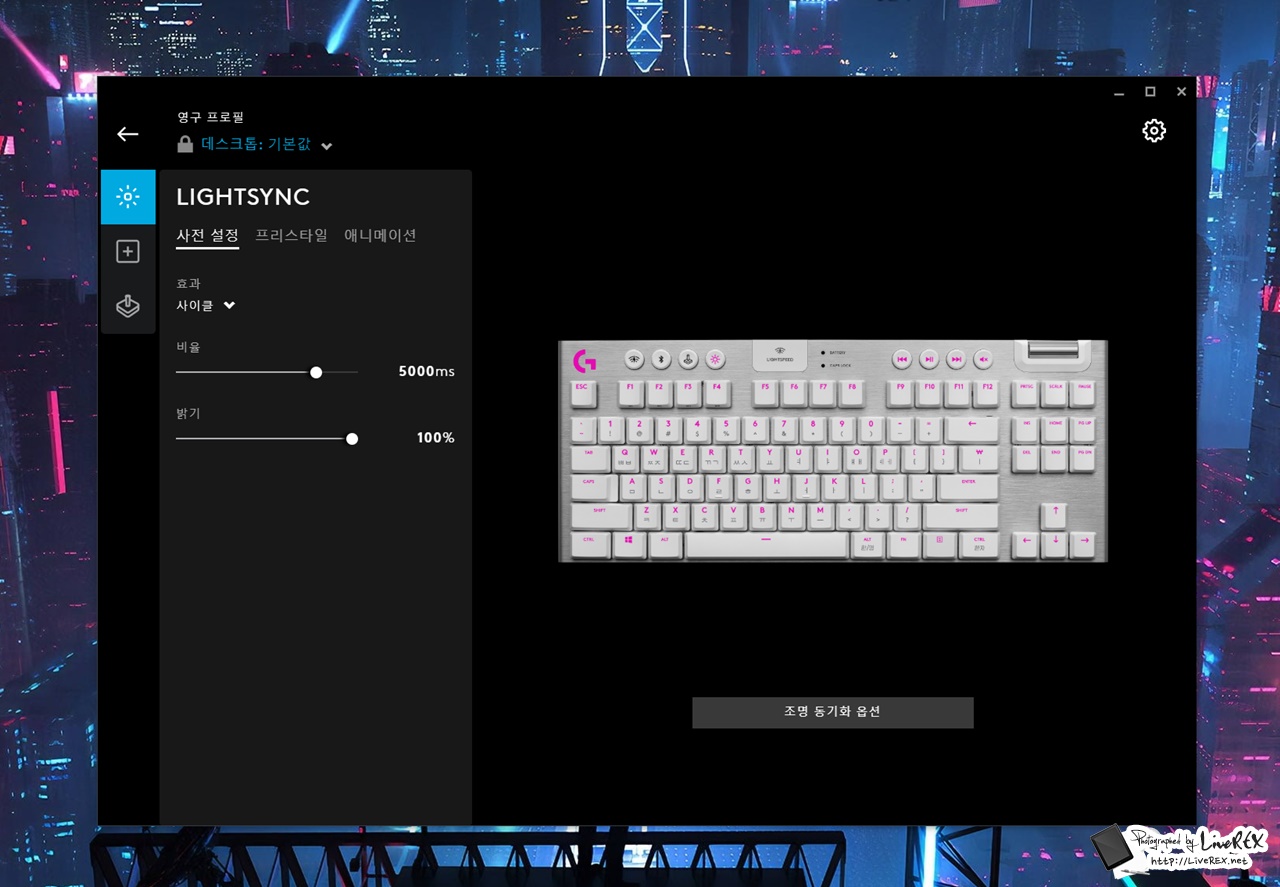Screen dimensions: 1280x887
Task: Click the F1 key on keyboard image
Action: [x=631, y=392]
